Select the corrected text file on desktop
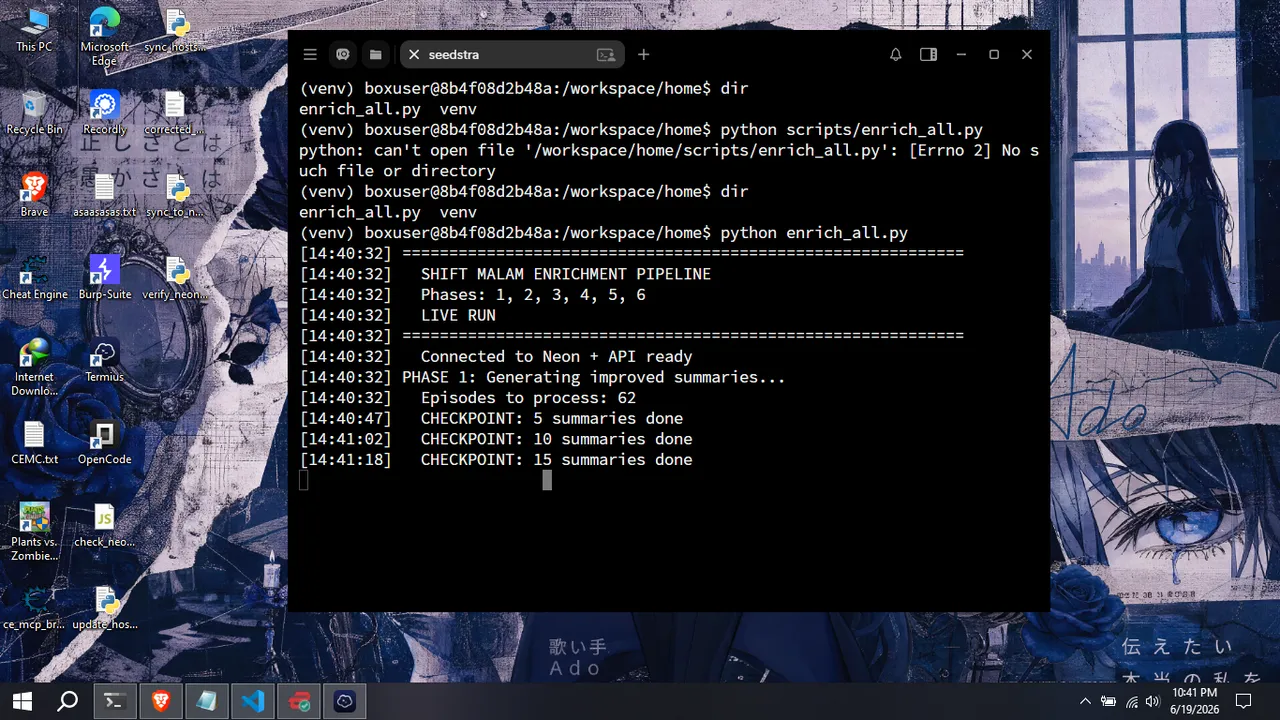 tap(175, 113)
